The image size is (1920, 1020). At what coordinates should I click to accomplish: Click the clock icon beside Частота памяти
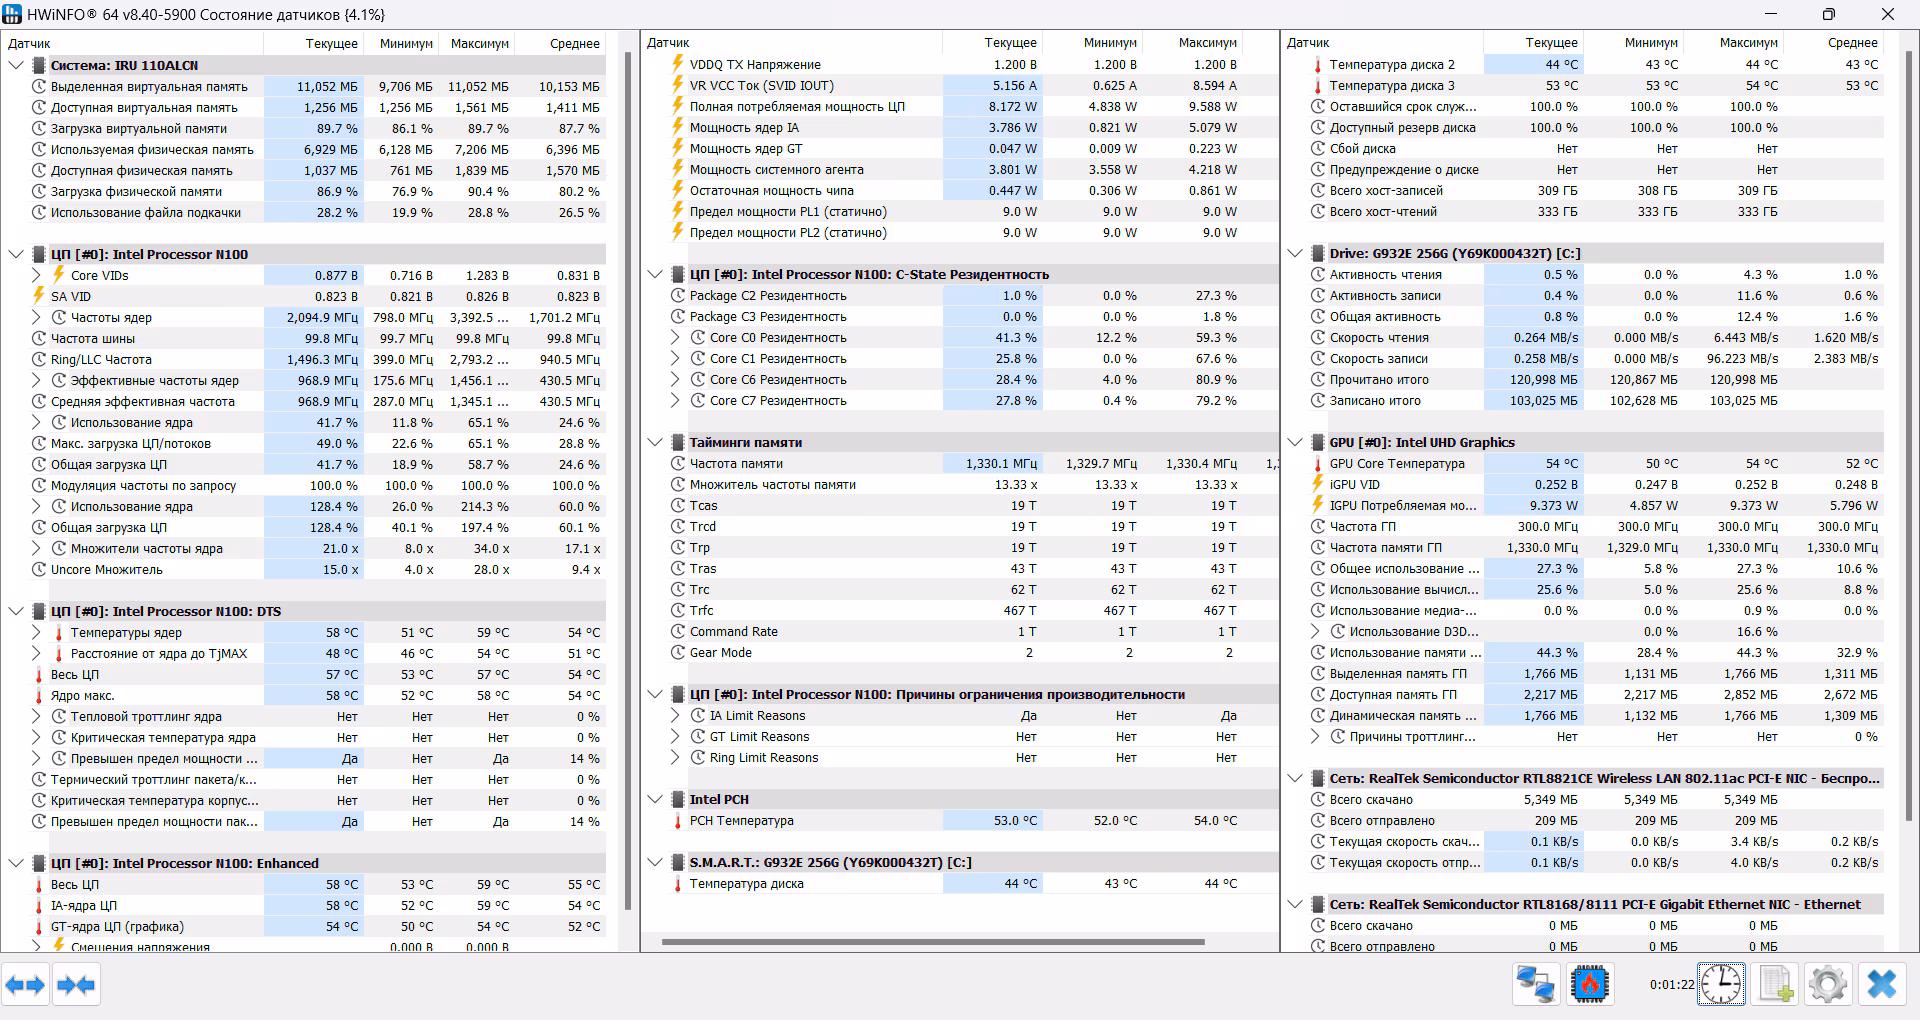coord(678,464)
